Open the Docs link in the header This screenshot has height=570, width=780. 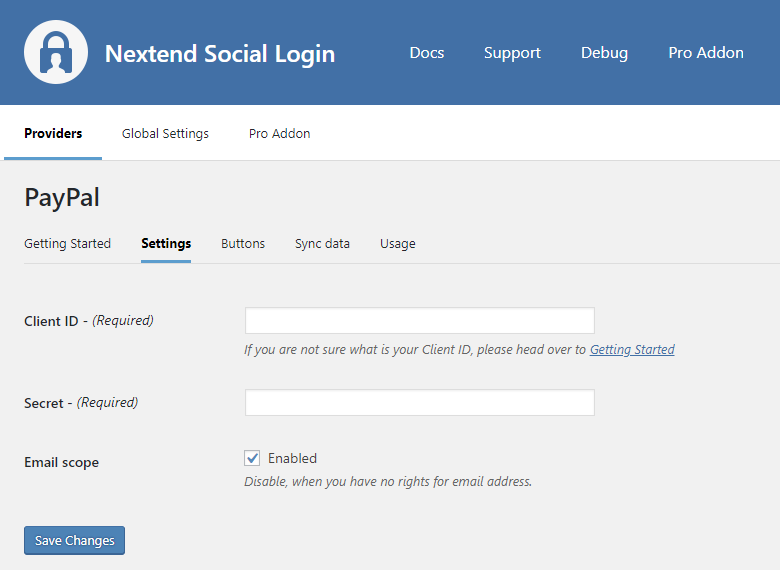coord(427,53)
